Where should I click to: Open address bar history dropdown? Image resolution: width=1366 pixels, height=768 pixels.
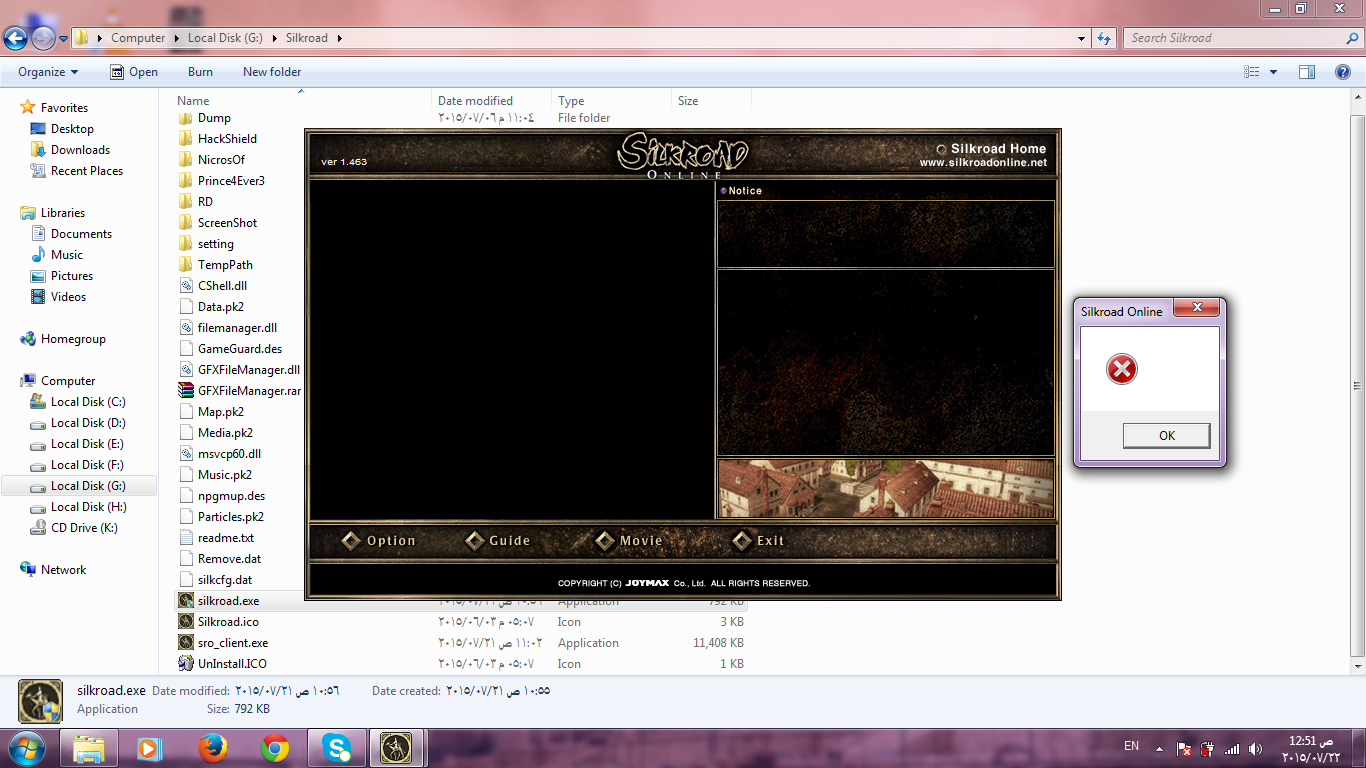pos(1082,38)
